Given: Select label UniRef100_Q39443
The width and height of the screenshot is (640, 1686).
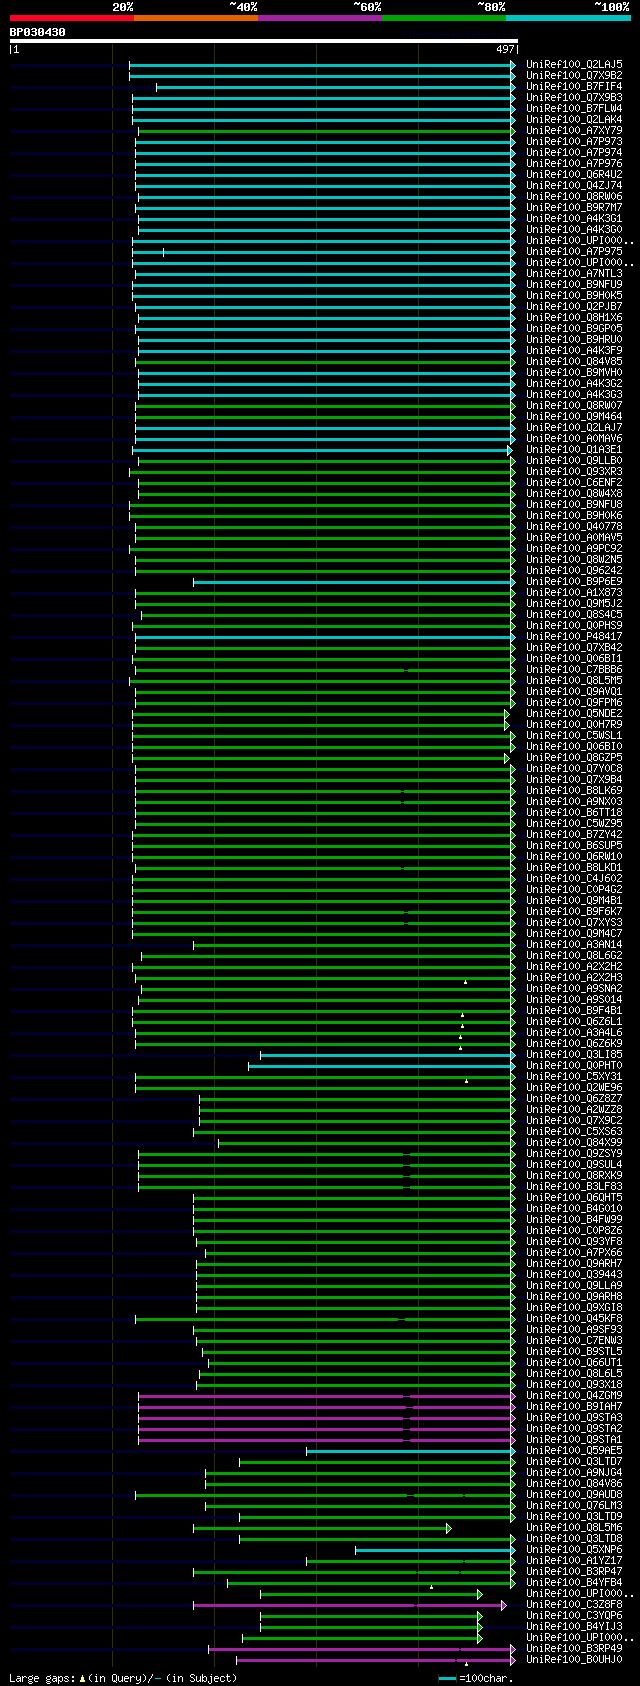Looking at the screenshot, I should [574, 1274].
